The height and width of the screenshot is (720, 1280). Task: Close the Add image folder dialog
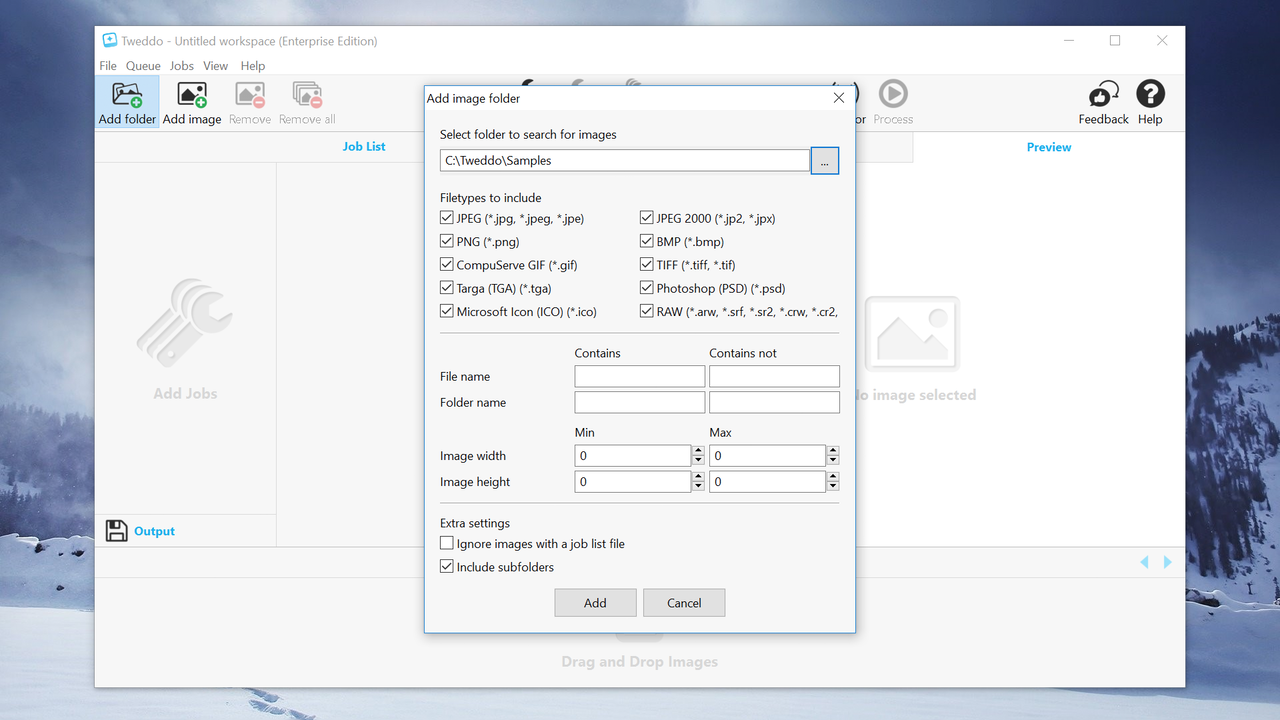(x=839, y=98)
